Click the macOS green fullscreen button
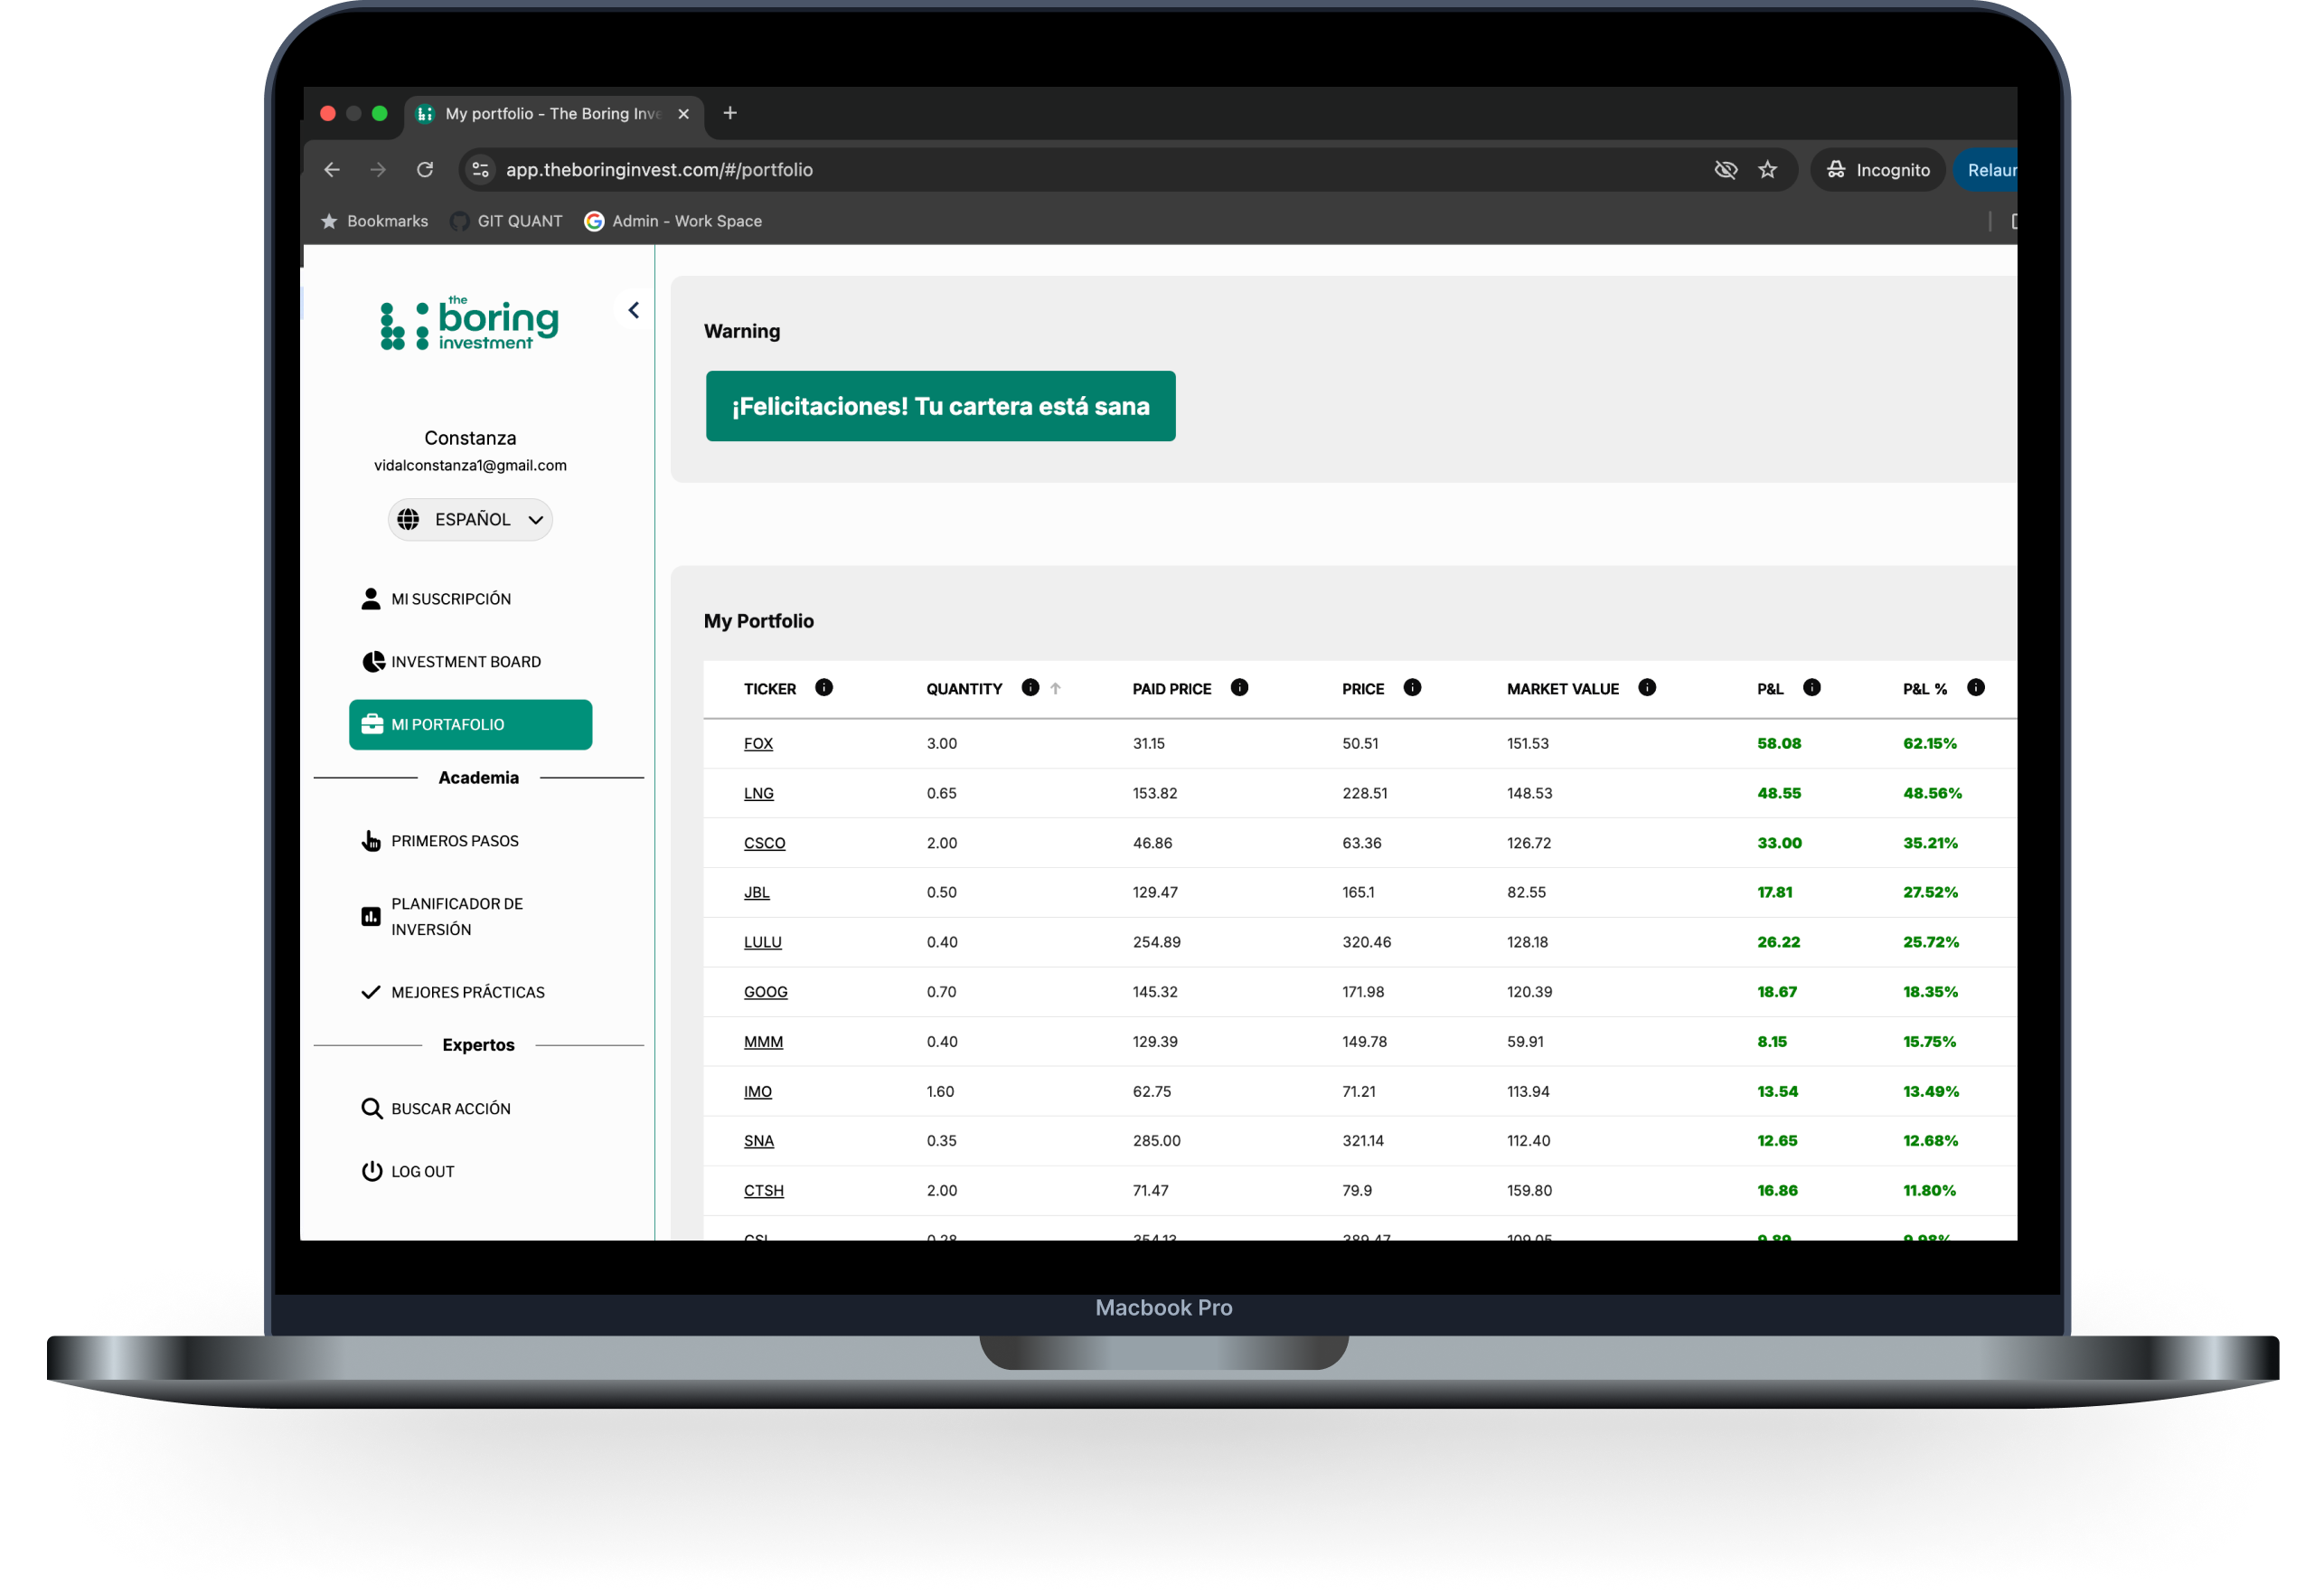The image size is (2324, 1595). pos(379,114)
